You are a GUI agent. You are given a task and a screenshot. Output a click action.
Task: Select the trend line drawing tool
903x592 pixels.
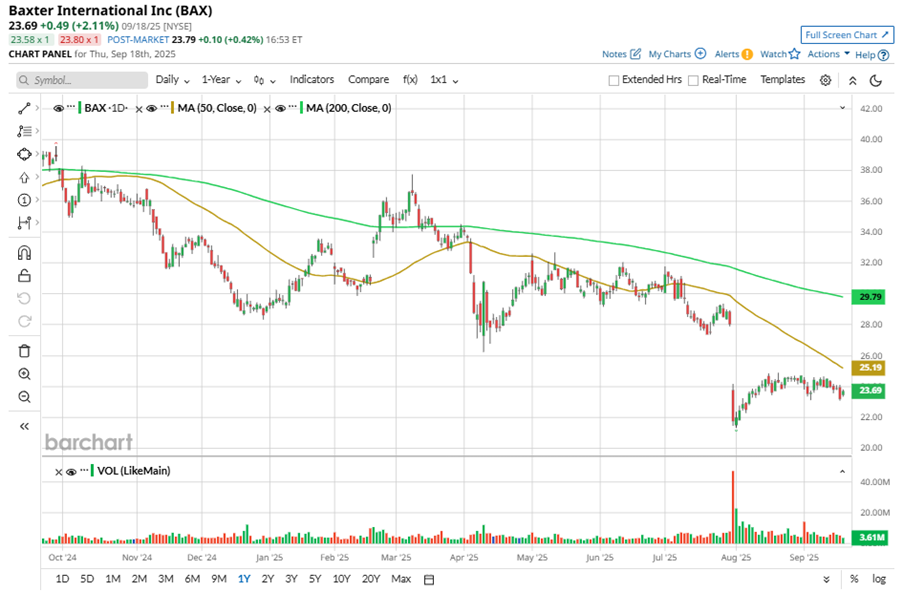tap(24, 108)
